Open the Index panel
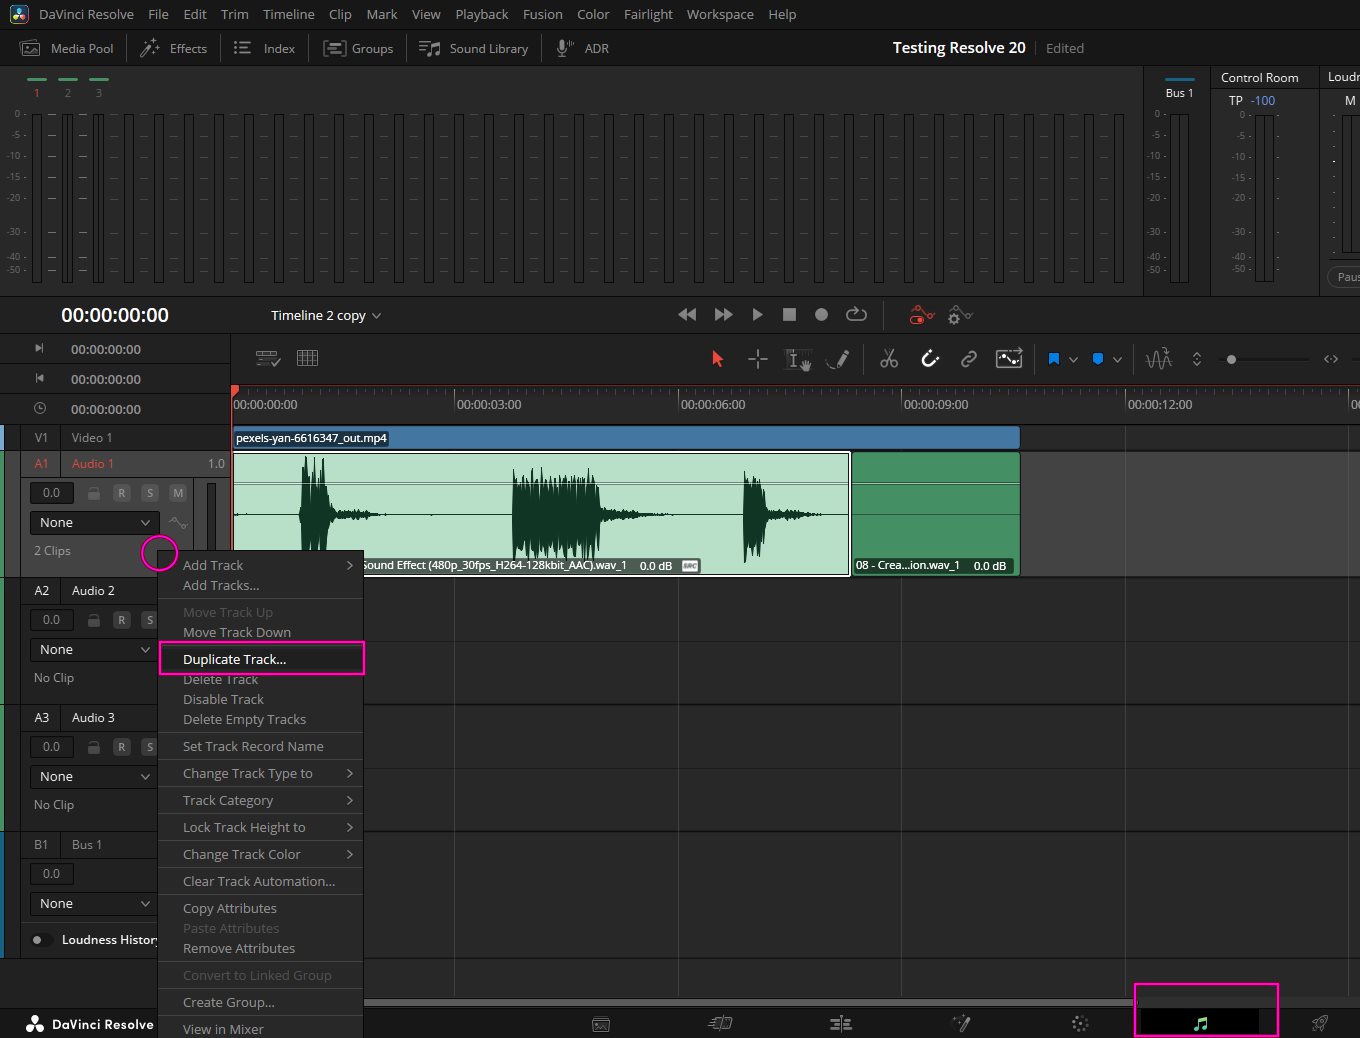 [x=264, y=48]
